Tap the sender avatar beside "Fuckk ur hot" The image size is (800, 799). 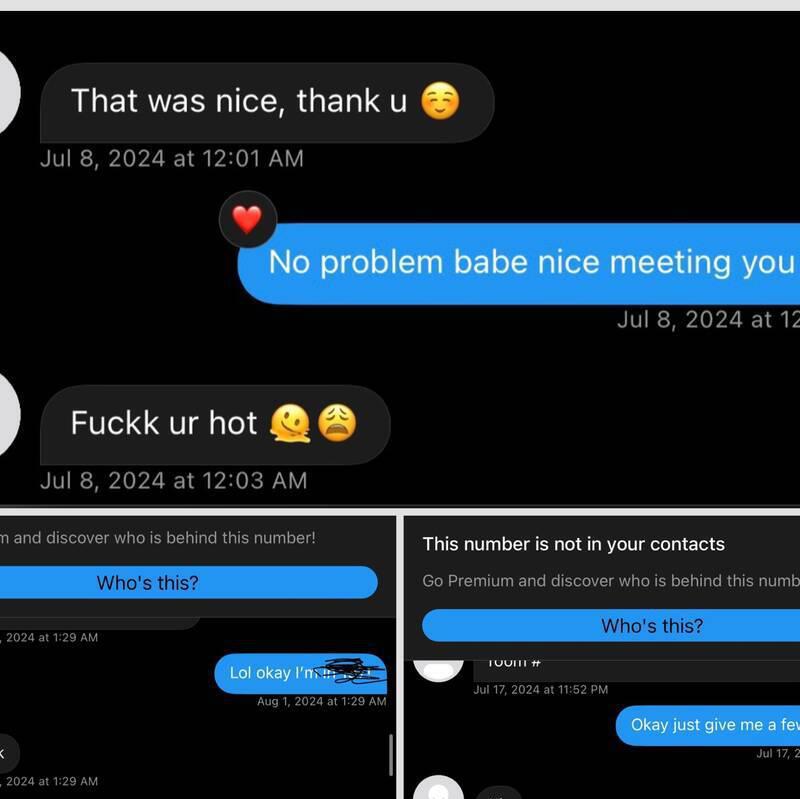pyautogui.click(x=9, y=414)
